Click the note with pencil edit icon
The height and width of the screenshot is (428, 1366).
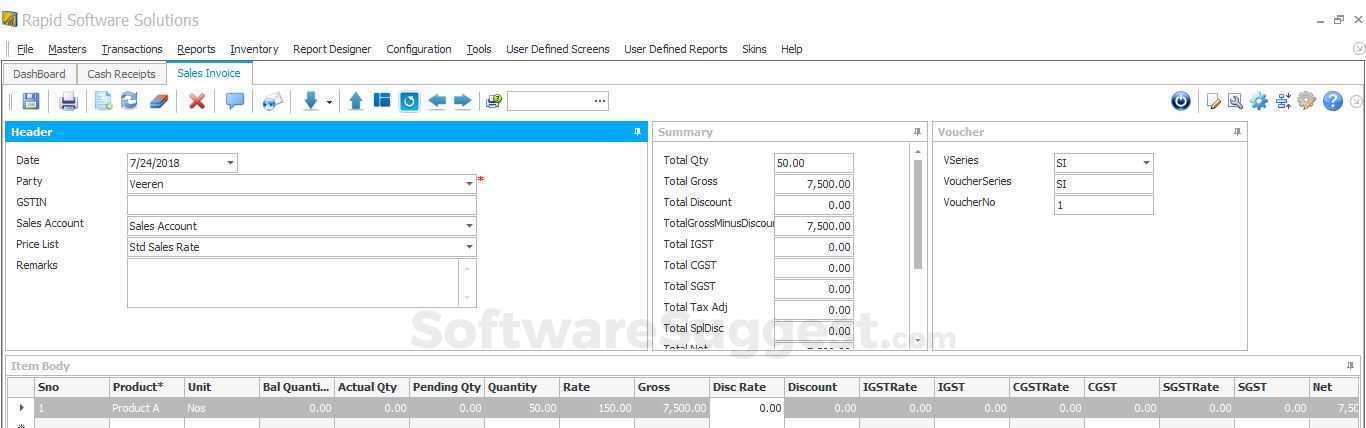click(x=1214, y=101)
